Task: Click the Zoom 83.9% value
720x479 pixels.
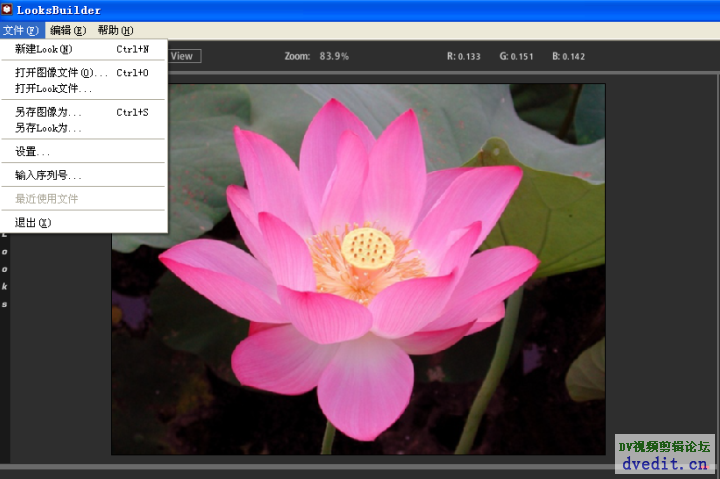Action: click(x=334, y=56)
